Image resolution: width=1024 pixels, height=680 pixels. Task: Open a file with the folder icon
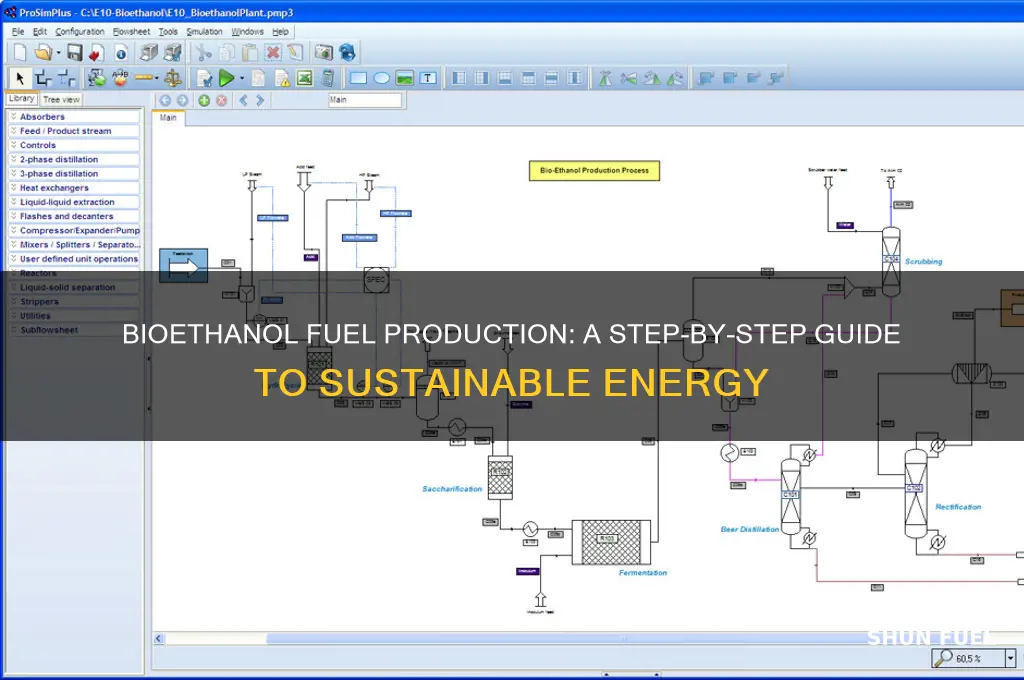(43, 53)
